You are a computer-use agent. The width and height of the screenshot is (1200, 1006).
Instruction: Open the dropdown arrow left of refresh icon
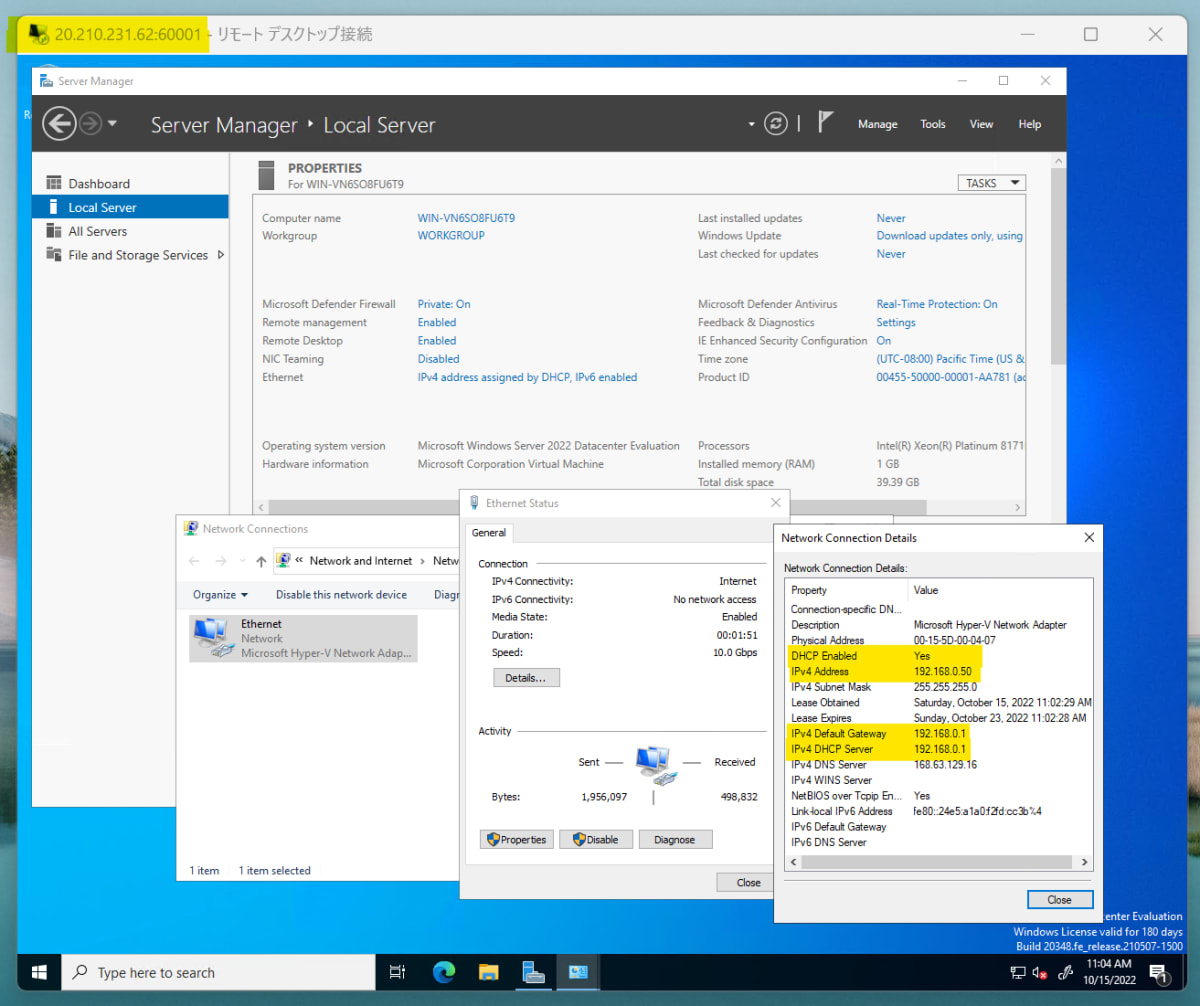(x=751, y=125)
